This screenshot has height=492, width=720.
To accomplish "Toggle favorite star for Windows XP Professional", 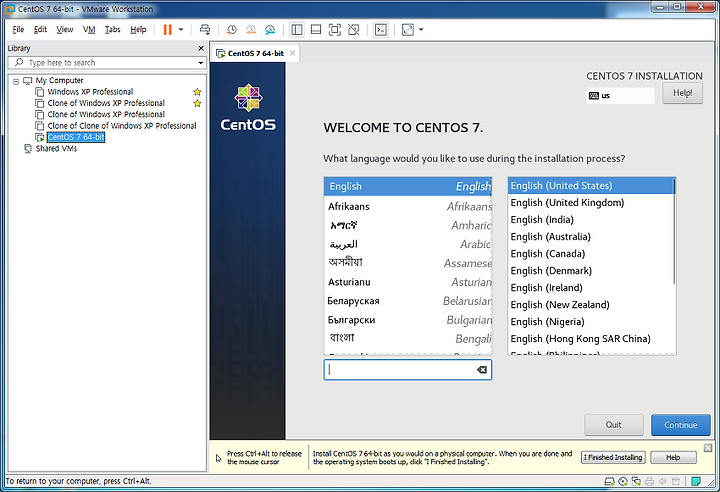I will pyautogui.click(x=197, y=92).
